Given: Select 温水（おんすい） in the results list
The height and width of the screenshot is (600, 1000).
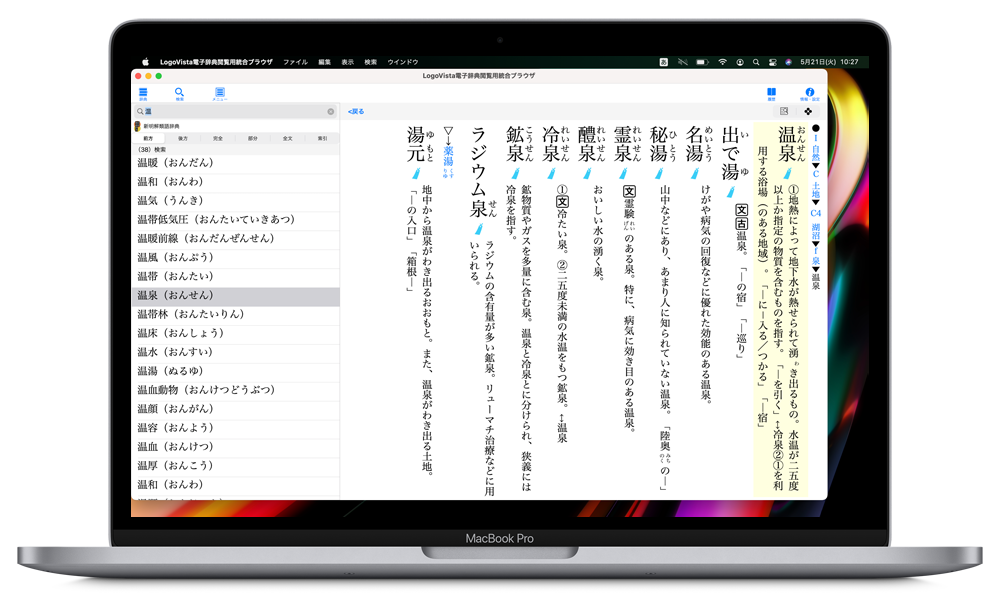Looking at the screenshot, I should pos(235,352).
